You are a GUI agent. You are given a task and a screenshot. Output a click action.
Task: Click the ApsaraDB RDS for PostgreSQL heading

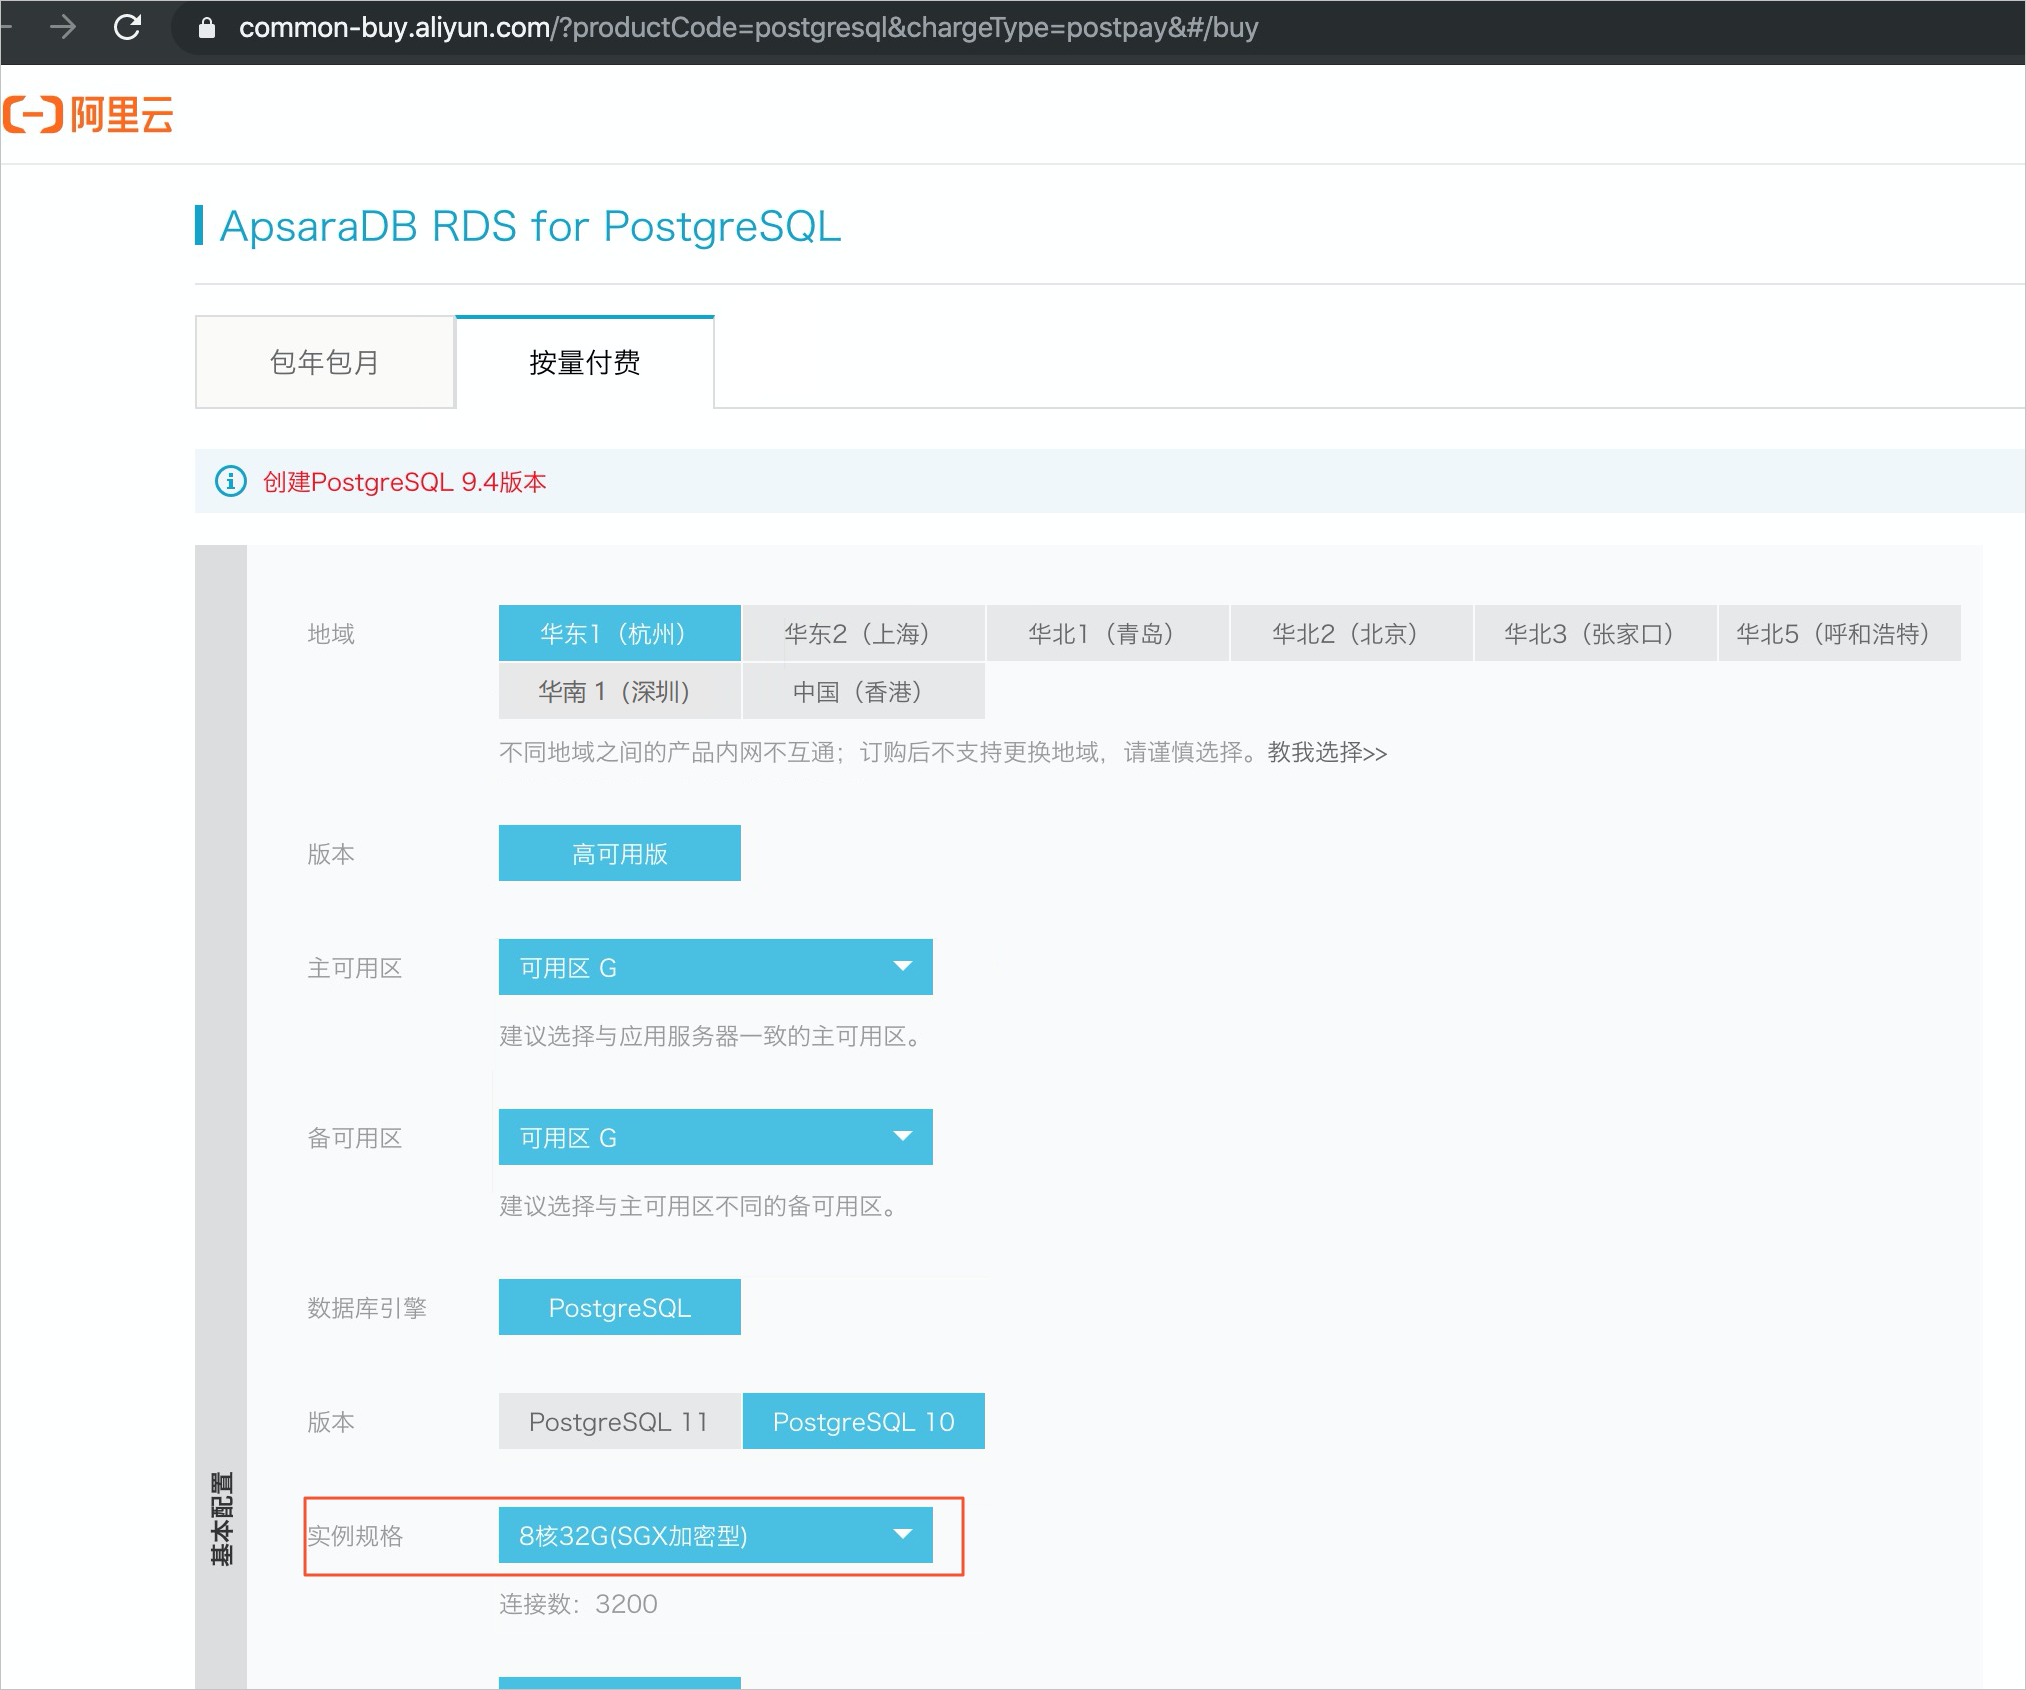coord(531,226)
